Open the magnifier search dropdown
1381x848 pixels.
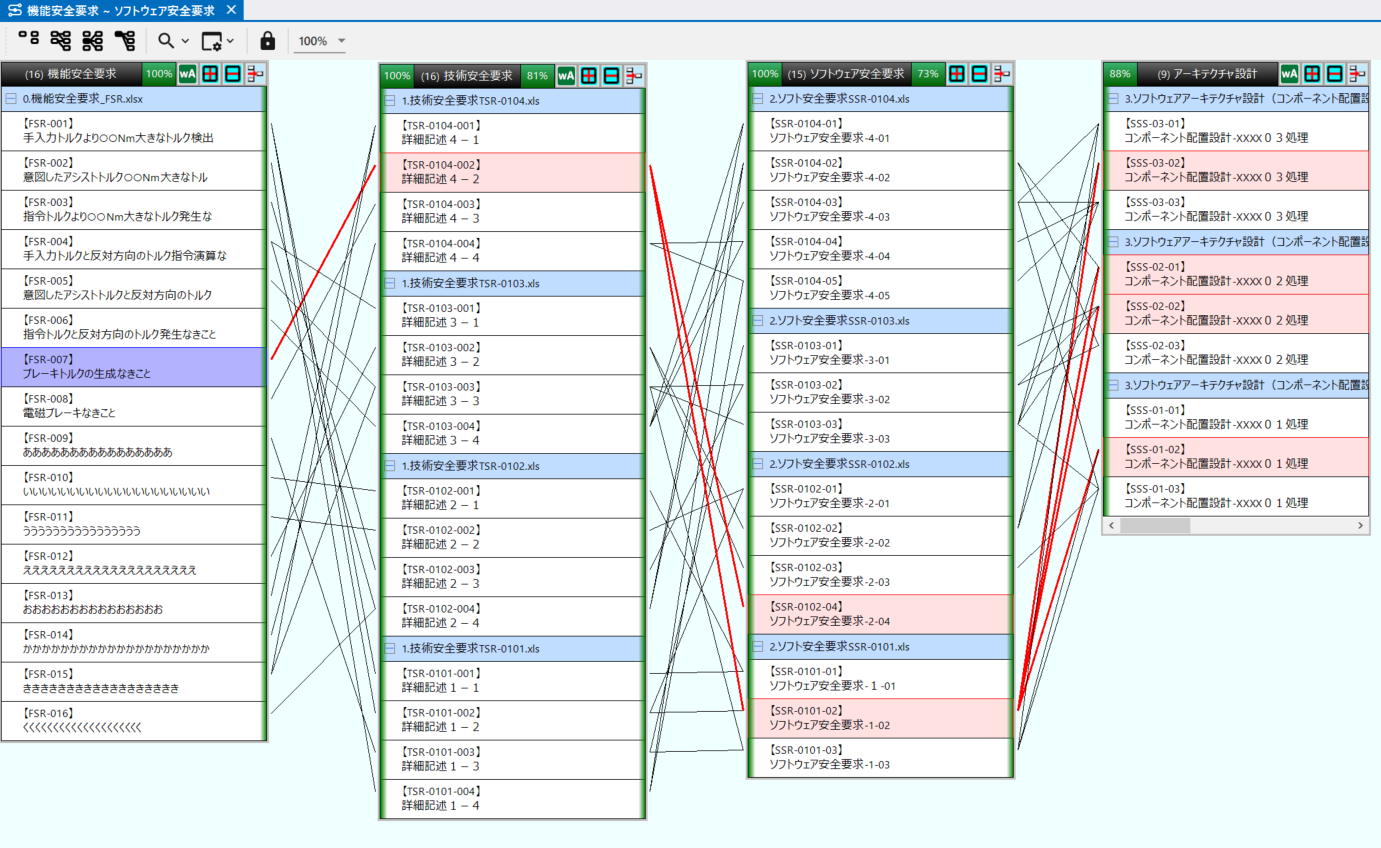[172, 41]
